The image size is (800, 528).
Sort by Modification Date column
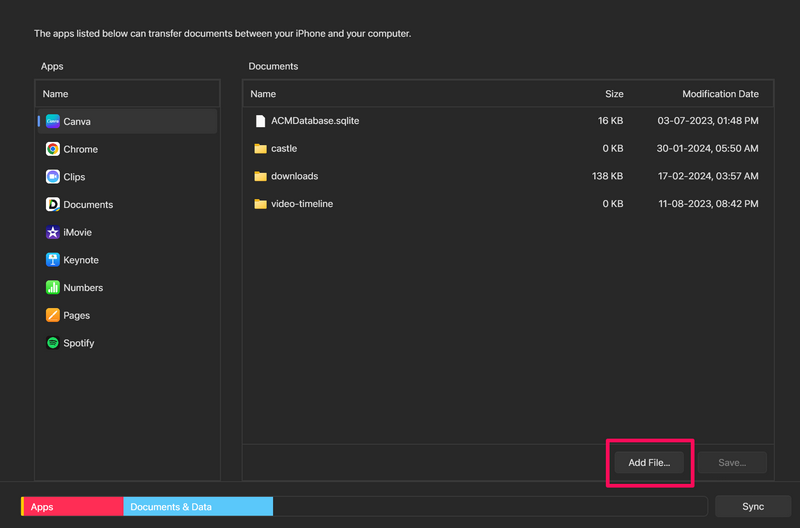point(720,94)
